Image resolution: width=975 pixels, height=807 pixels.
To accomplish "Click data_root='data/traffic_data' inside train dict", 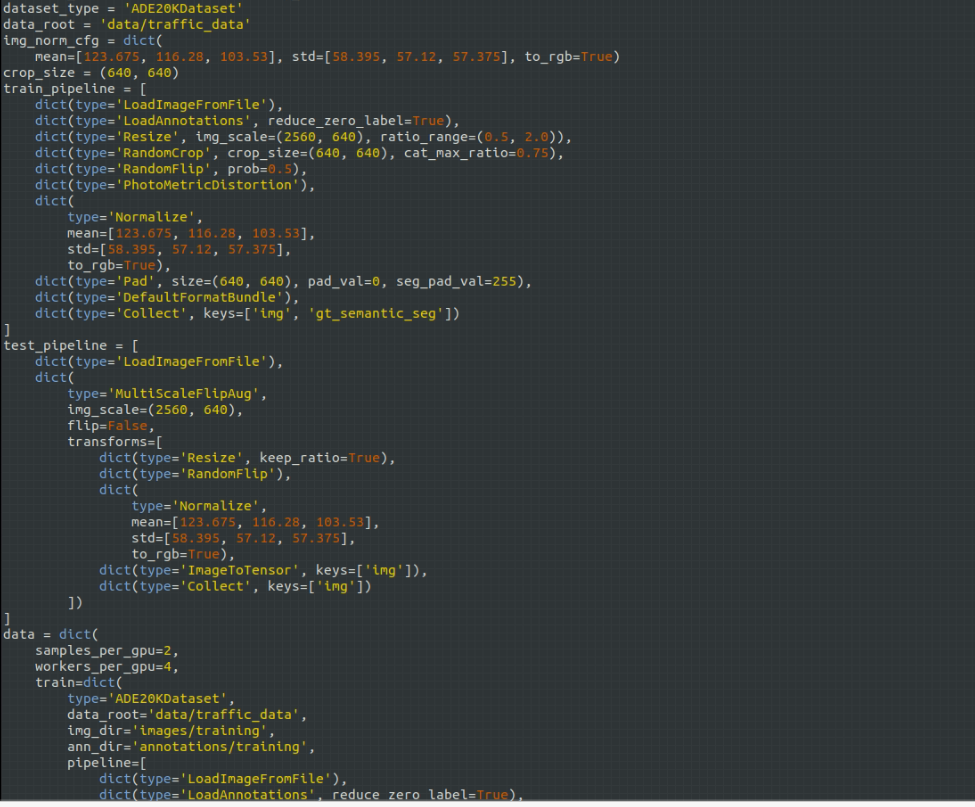I will click(x=187, y=715).
